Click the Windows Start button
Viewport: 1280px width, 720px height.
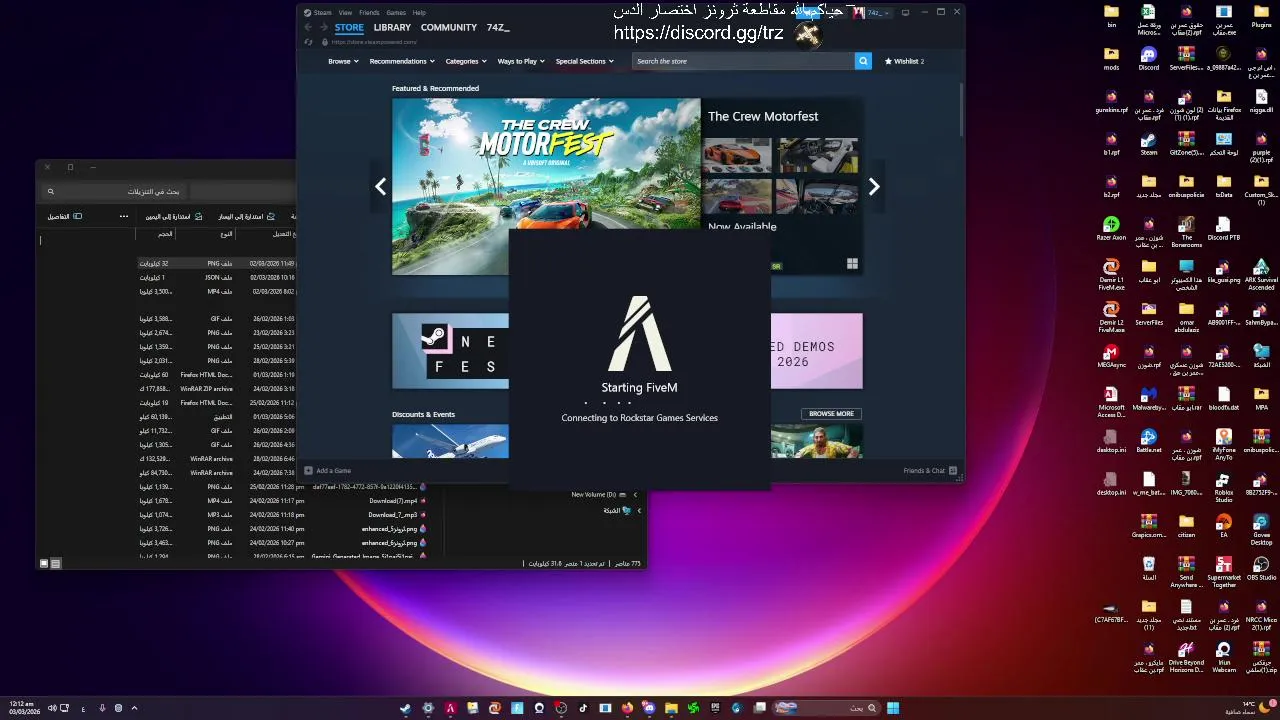point(893,708)
